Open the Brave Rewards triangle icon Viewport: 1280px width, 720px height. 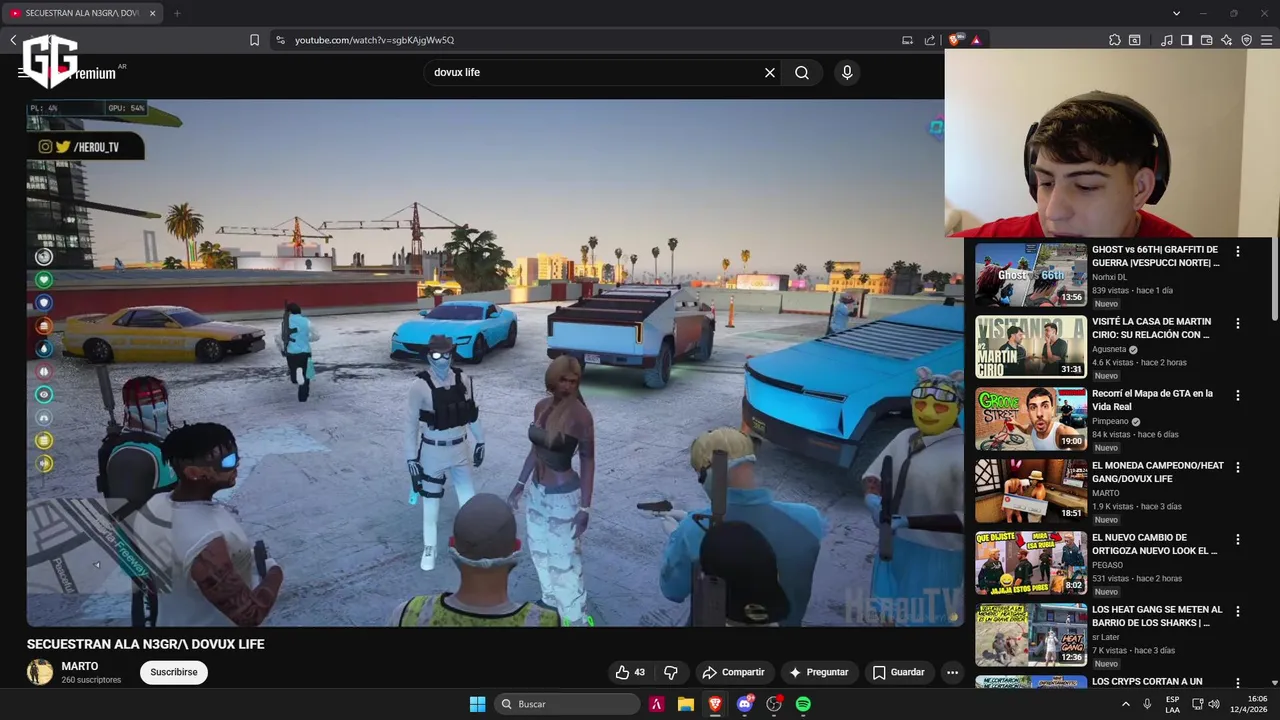pos(976,40)
